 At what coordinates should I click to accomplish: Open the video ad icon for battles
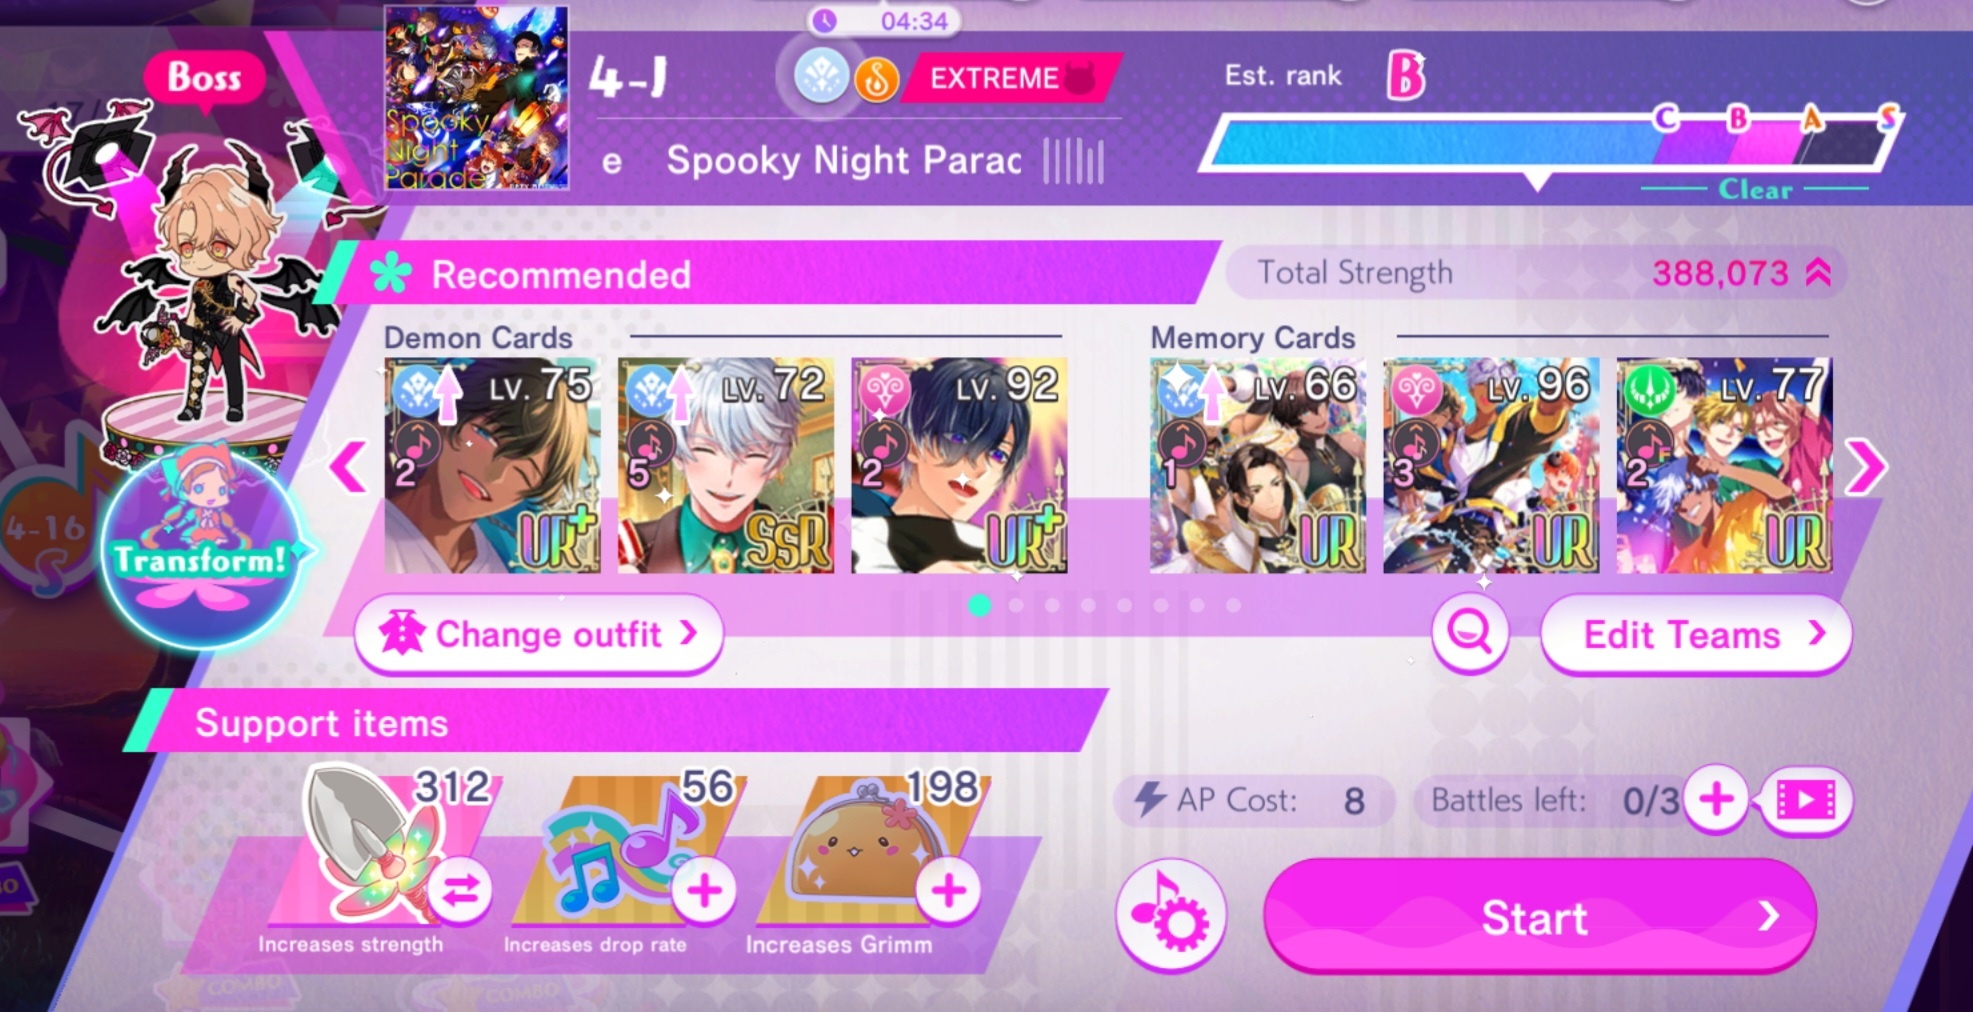coord(1806,800)
